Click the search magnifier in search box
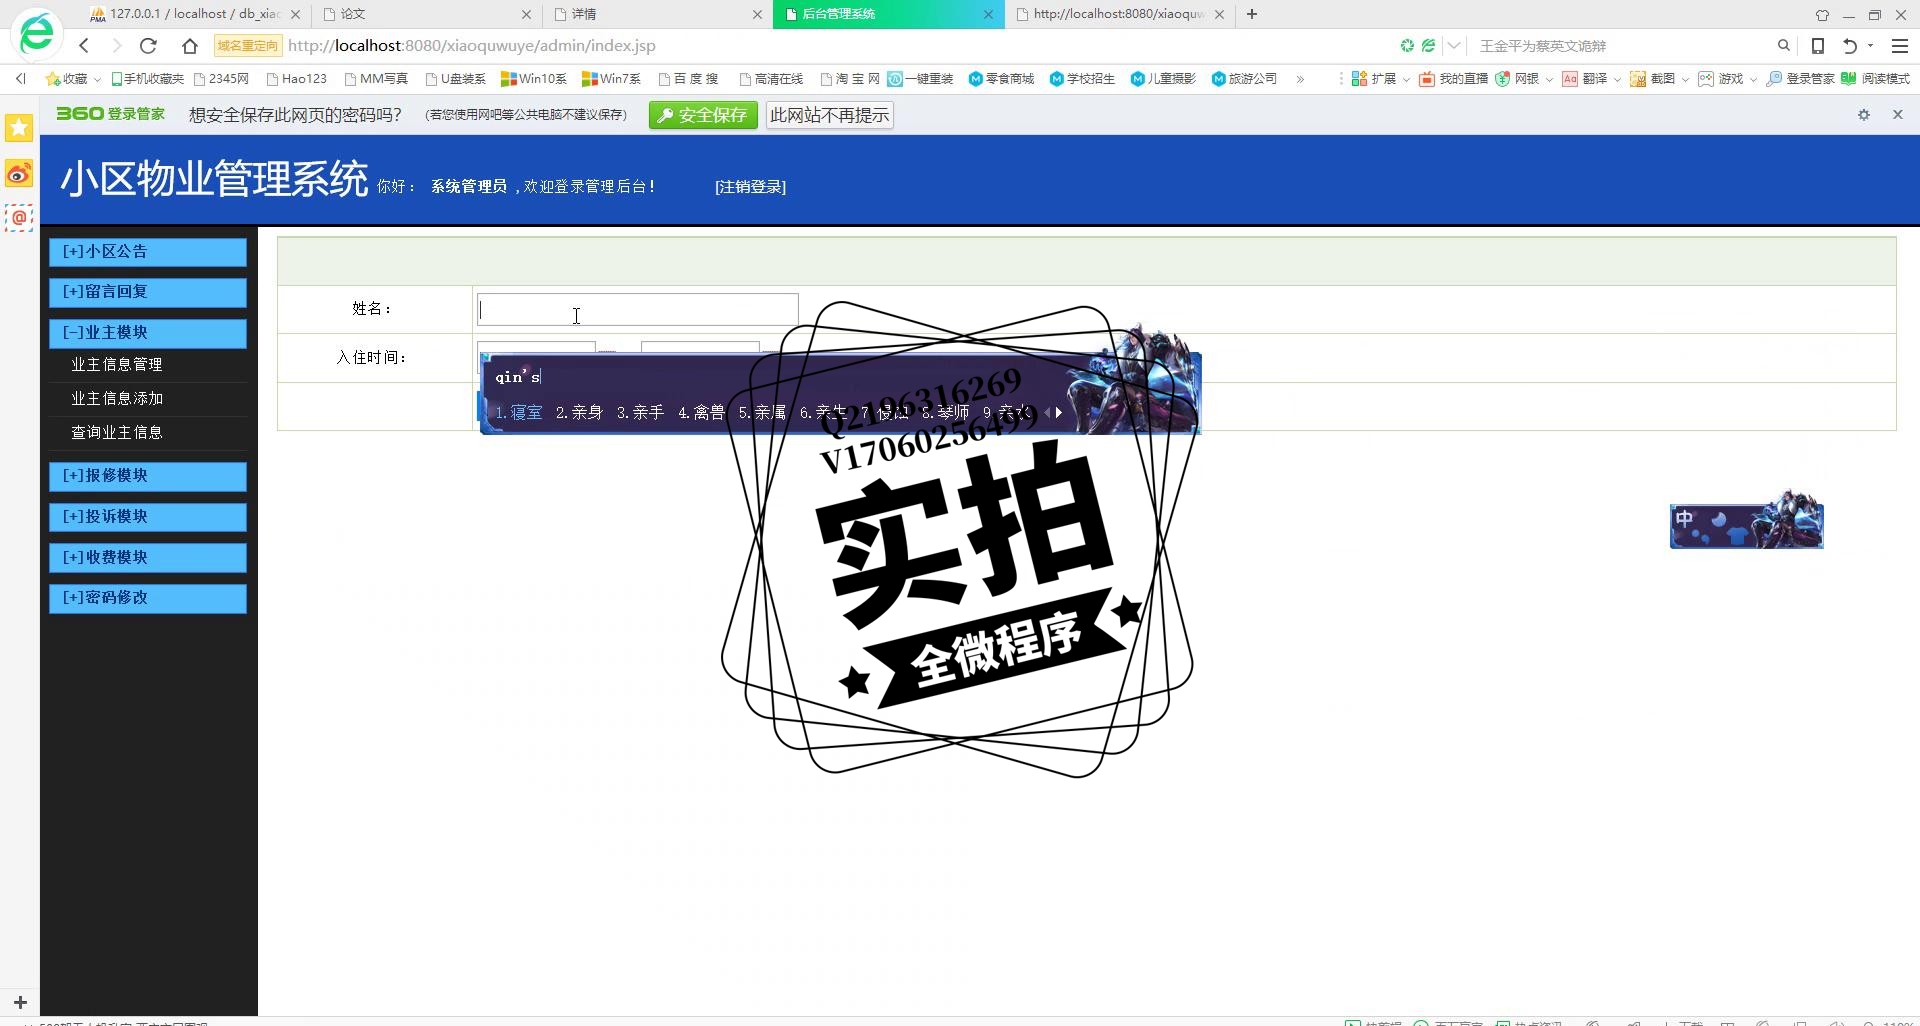The width and height of the screenshot is (1920, 1026). 1783,46
